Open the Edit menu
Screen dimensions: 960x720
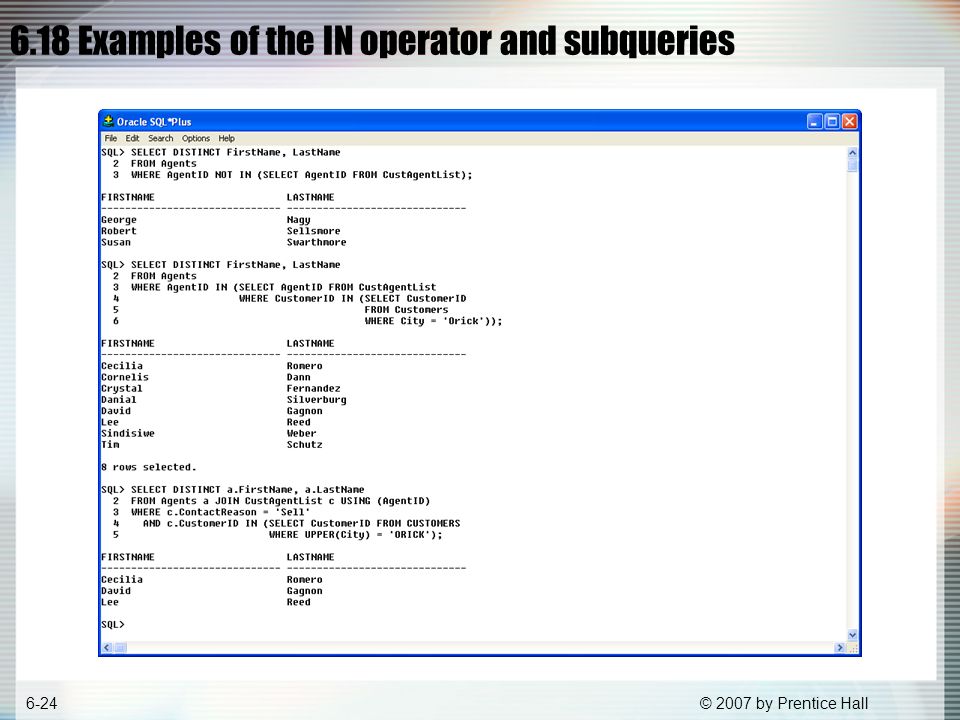(x=132, y=138)
